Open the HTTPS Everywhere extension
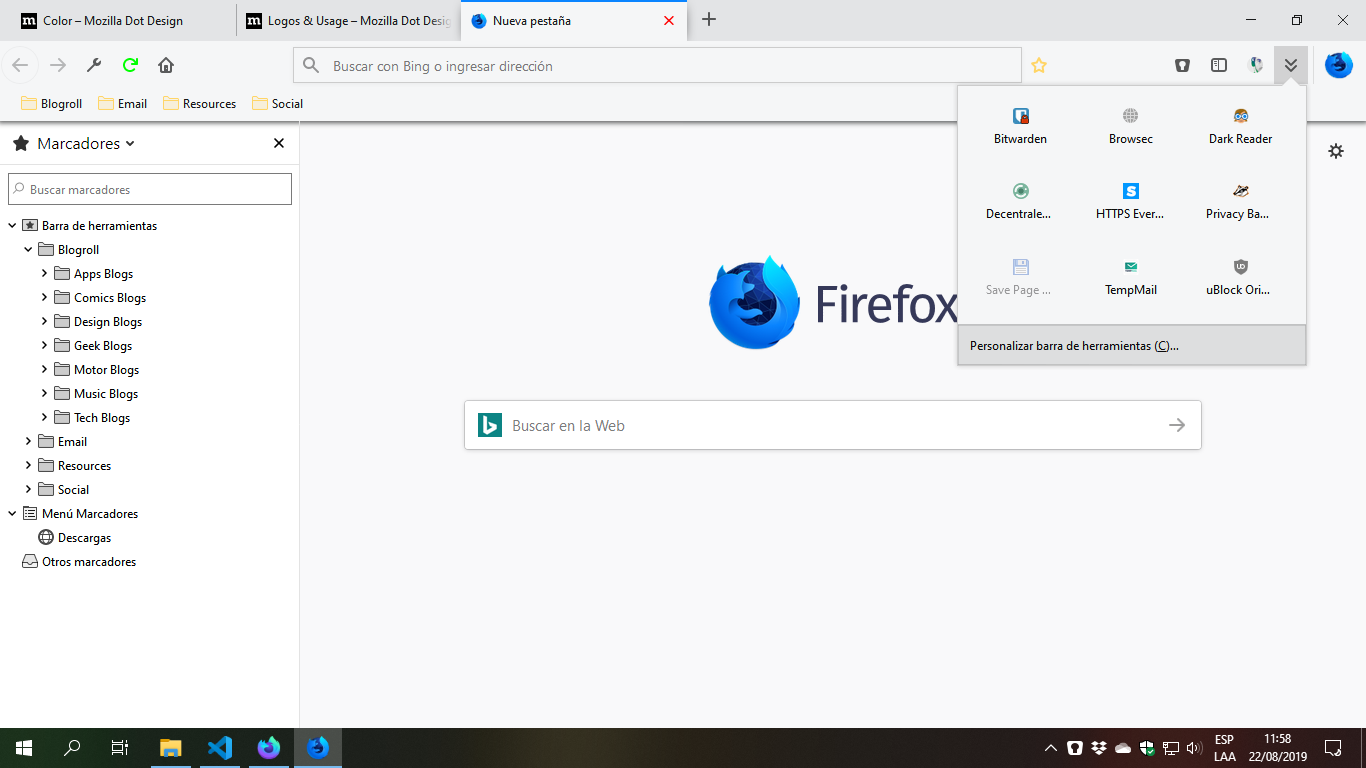Image resolution: width=1366 pixels, height=768 pixels. click(x=1130, y=201)
